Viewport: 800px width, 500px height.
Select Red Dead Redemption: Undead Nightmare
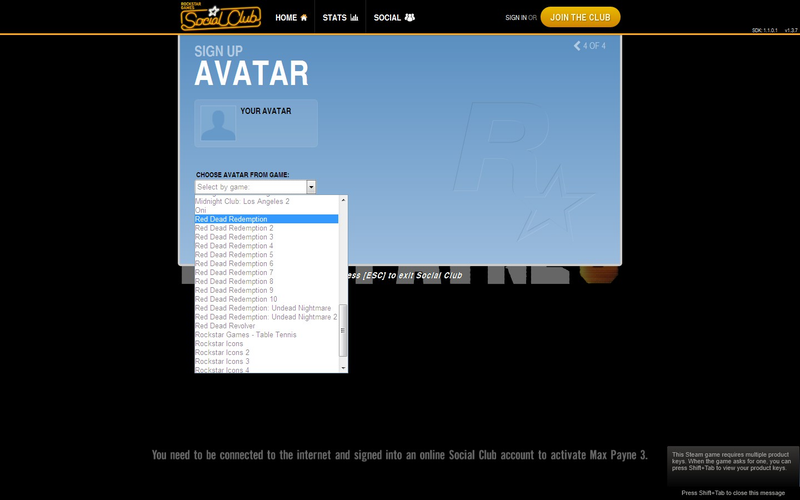tap(266, 308)
